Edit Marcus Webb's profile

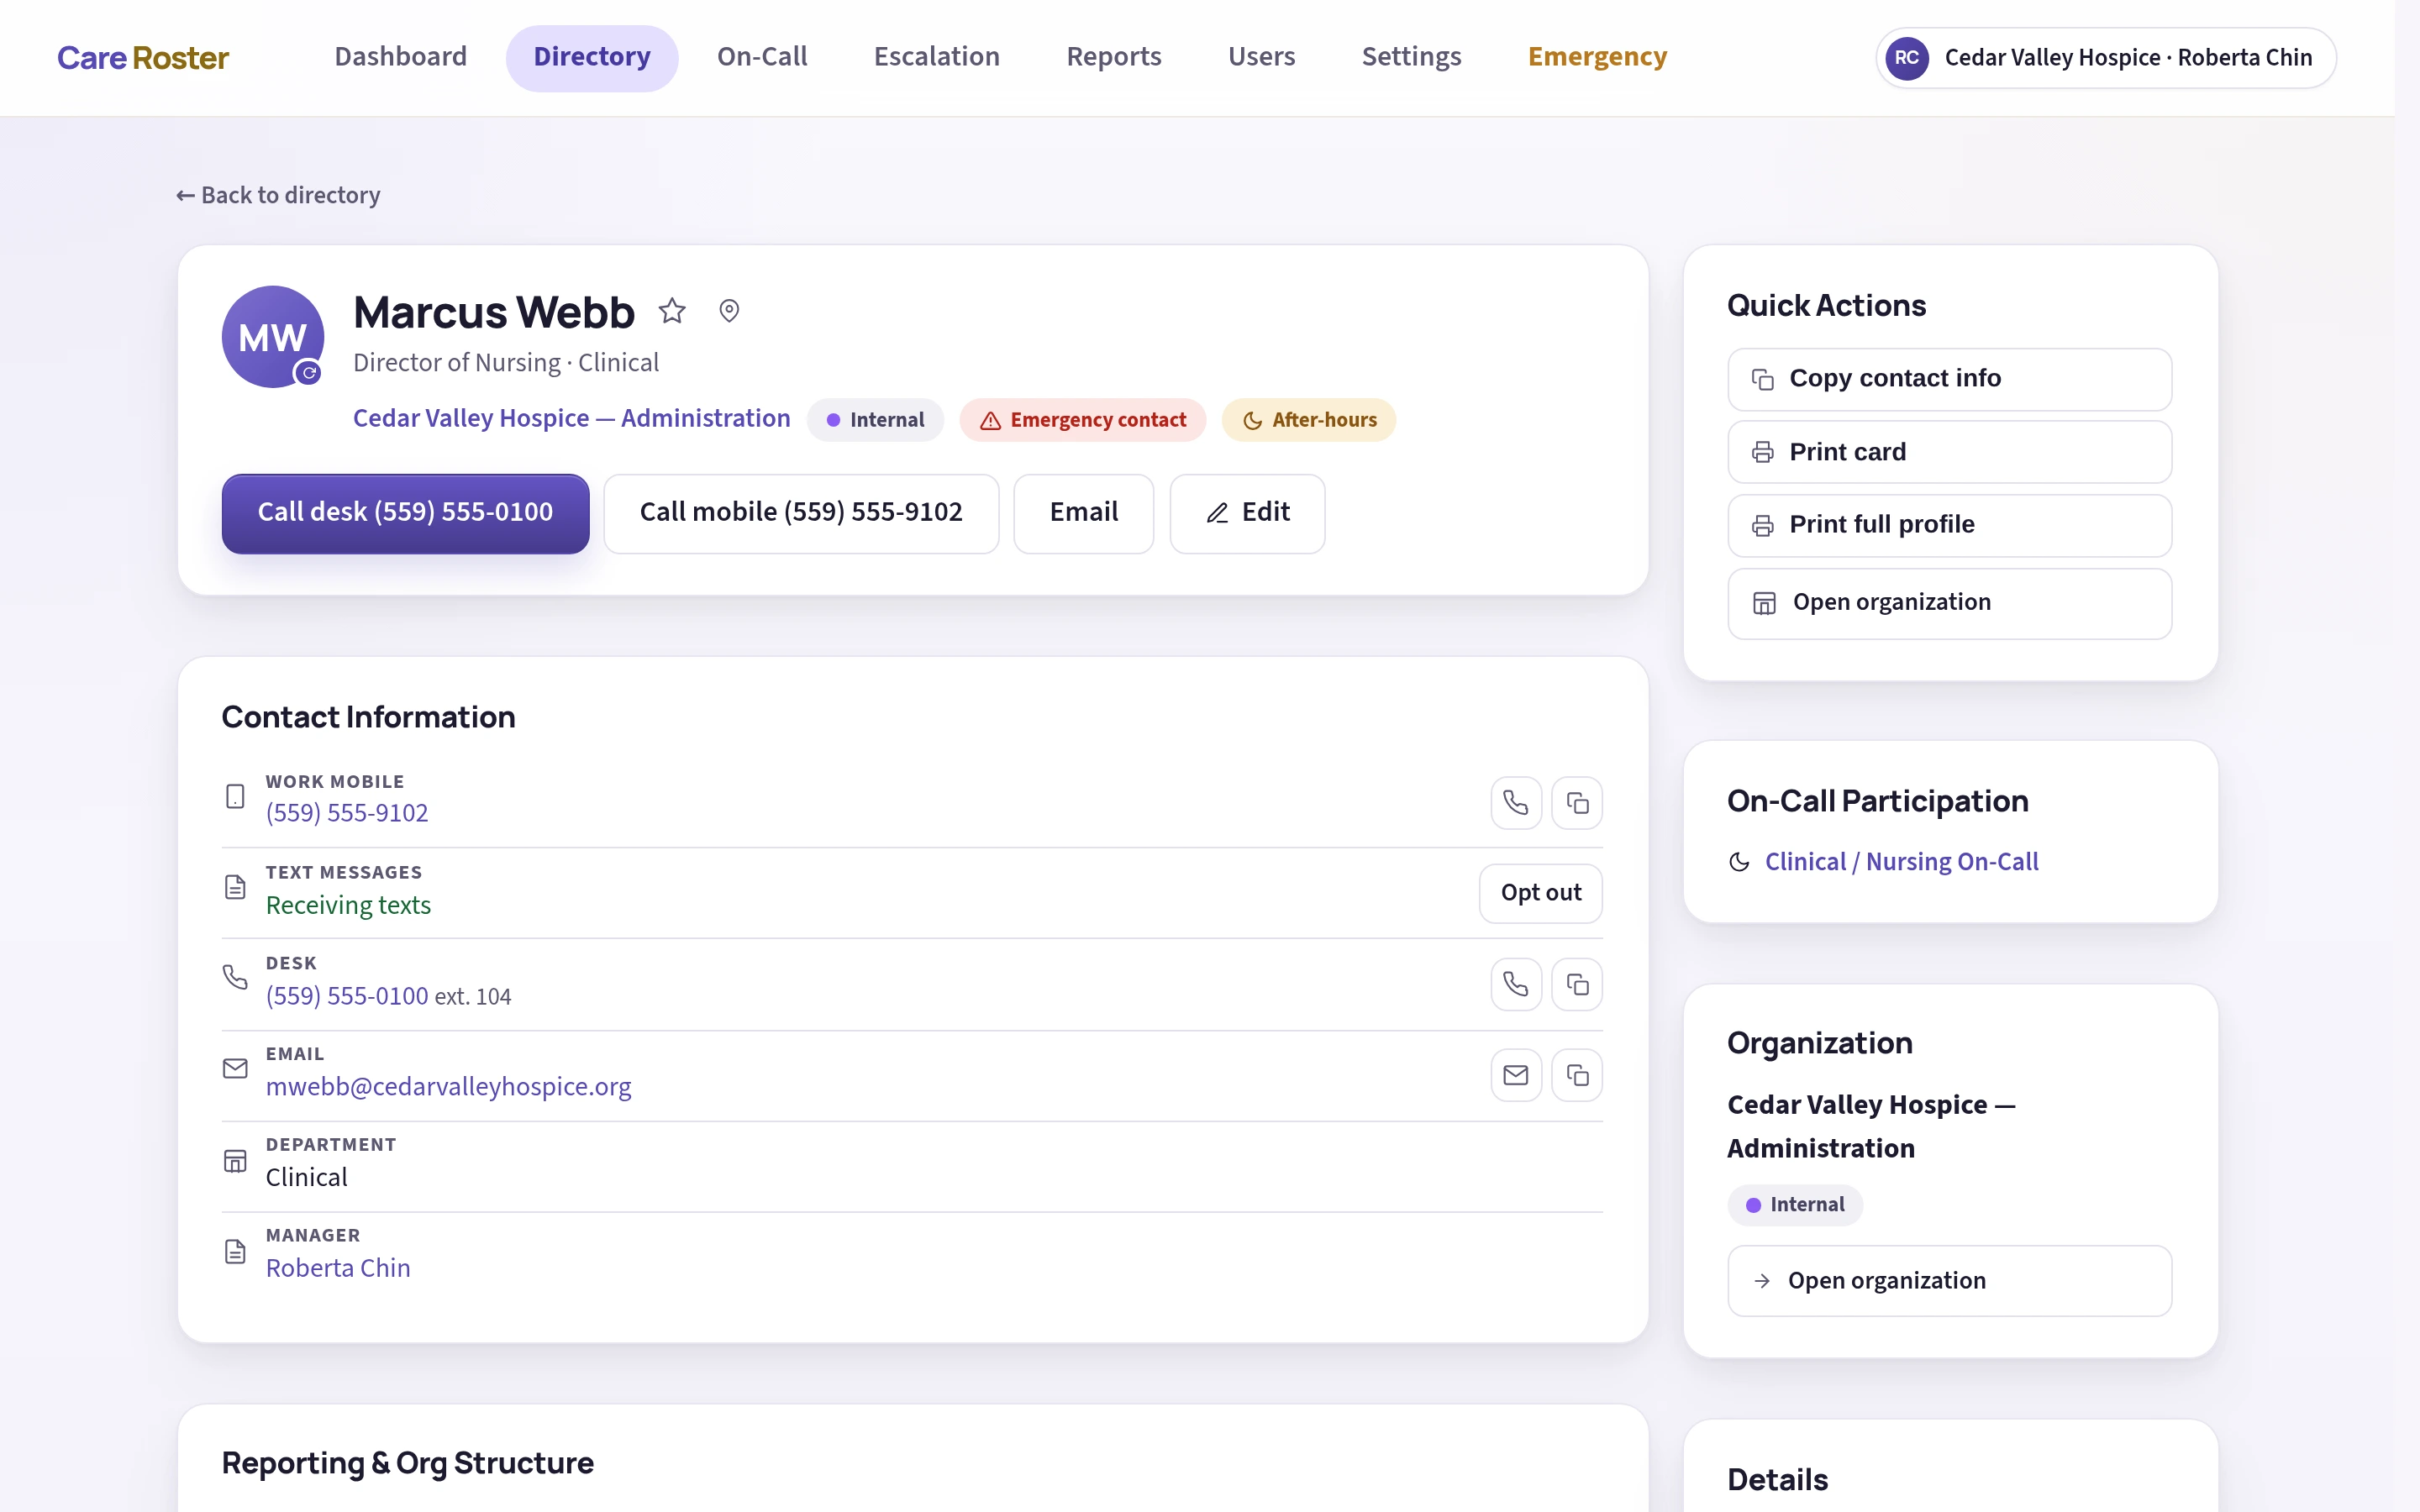click(1247, 513)
